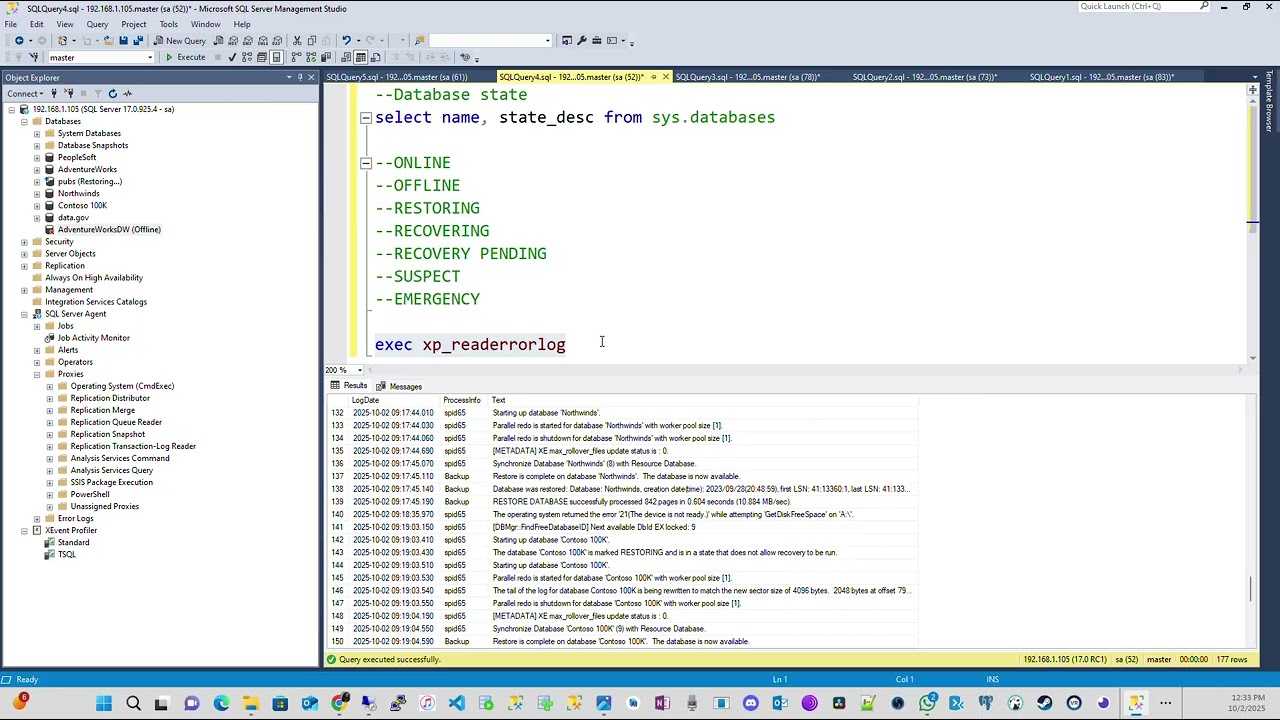The width and height of the screenshot is (1280, 720).
Task: Click the Copy icon in the toolbar
Action: tap(312, 41)
